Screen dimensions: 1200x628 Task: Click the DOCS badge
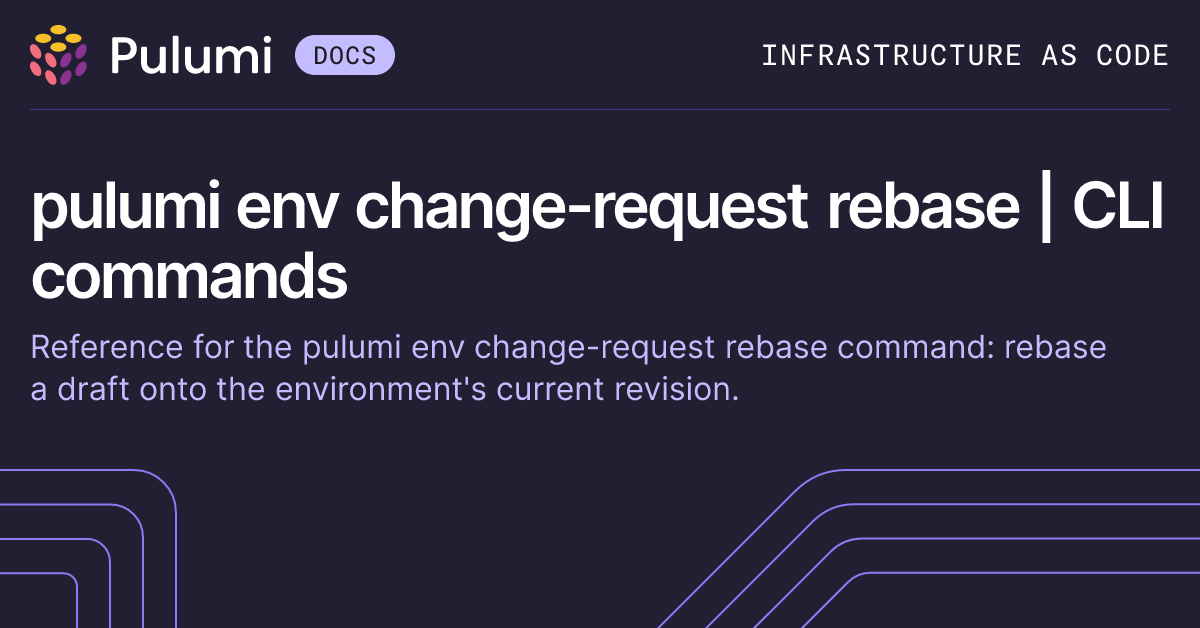click(x=344, y=55)
